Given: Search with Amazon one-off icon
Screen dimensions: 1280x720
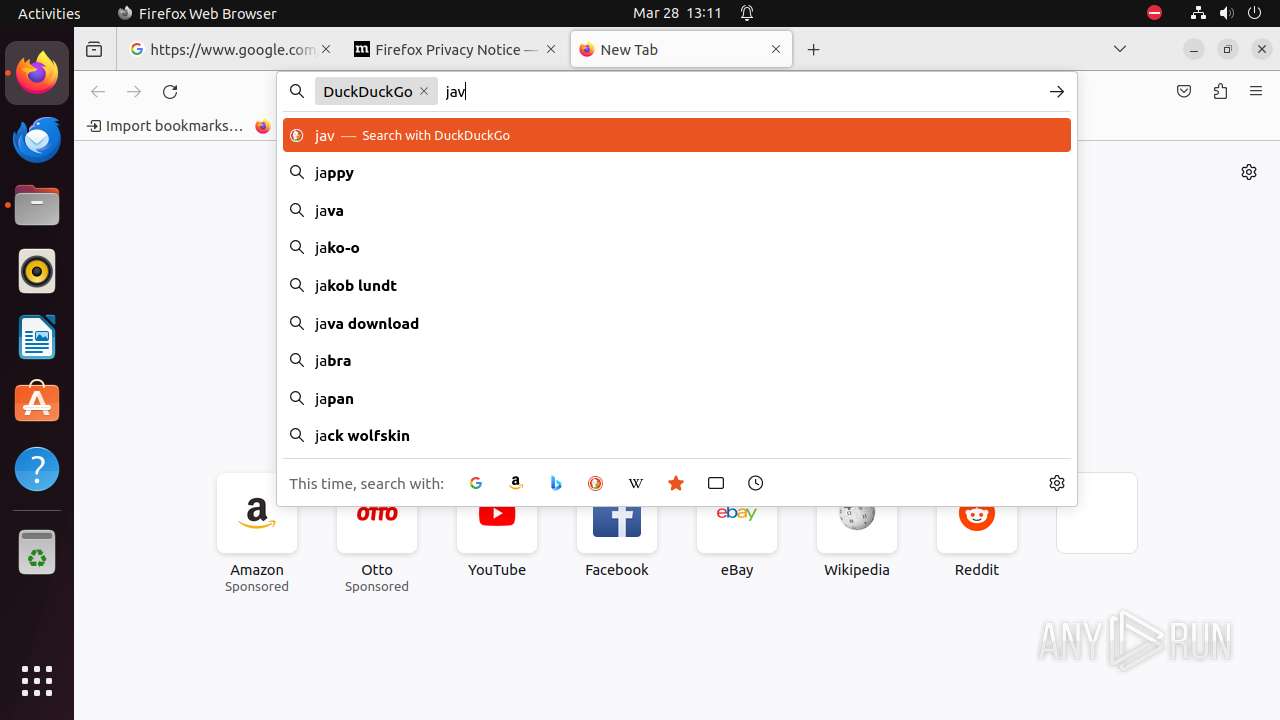Looking at the screenshot, I should tap(516, 483).
